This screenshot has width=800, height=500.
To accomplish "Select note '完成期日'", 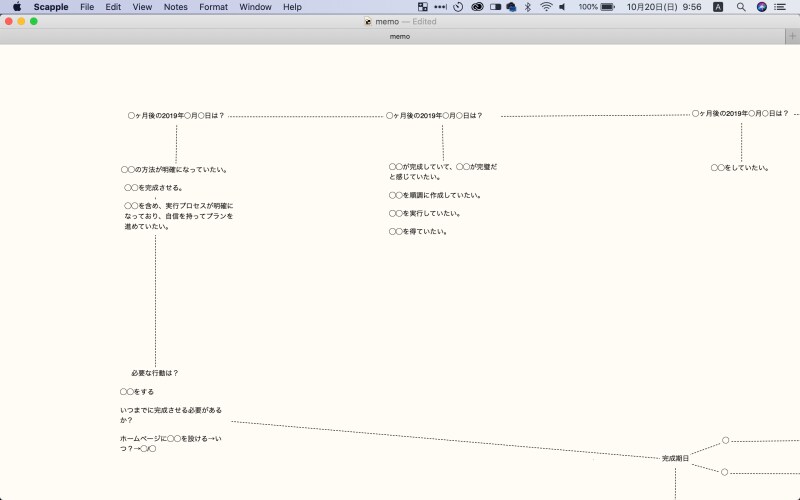I will [675, 458].
